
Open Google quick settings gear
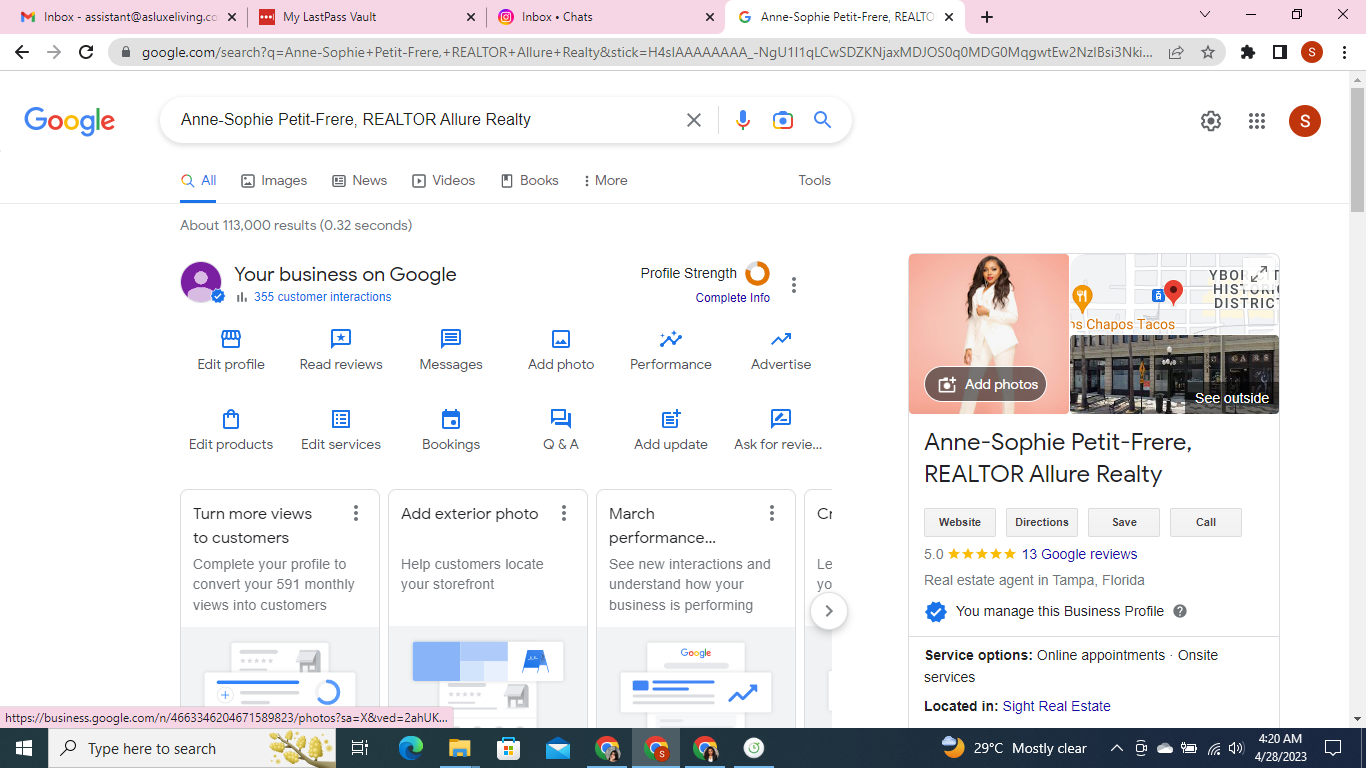(1211, 121)
